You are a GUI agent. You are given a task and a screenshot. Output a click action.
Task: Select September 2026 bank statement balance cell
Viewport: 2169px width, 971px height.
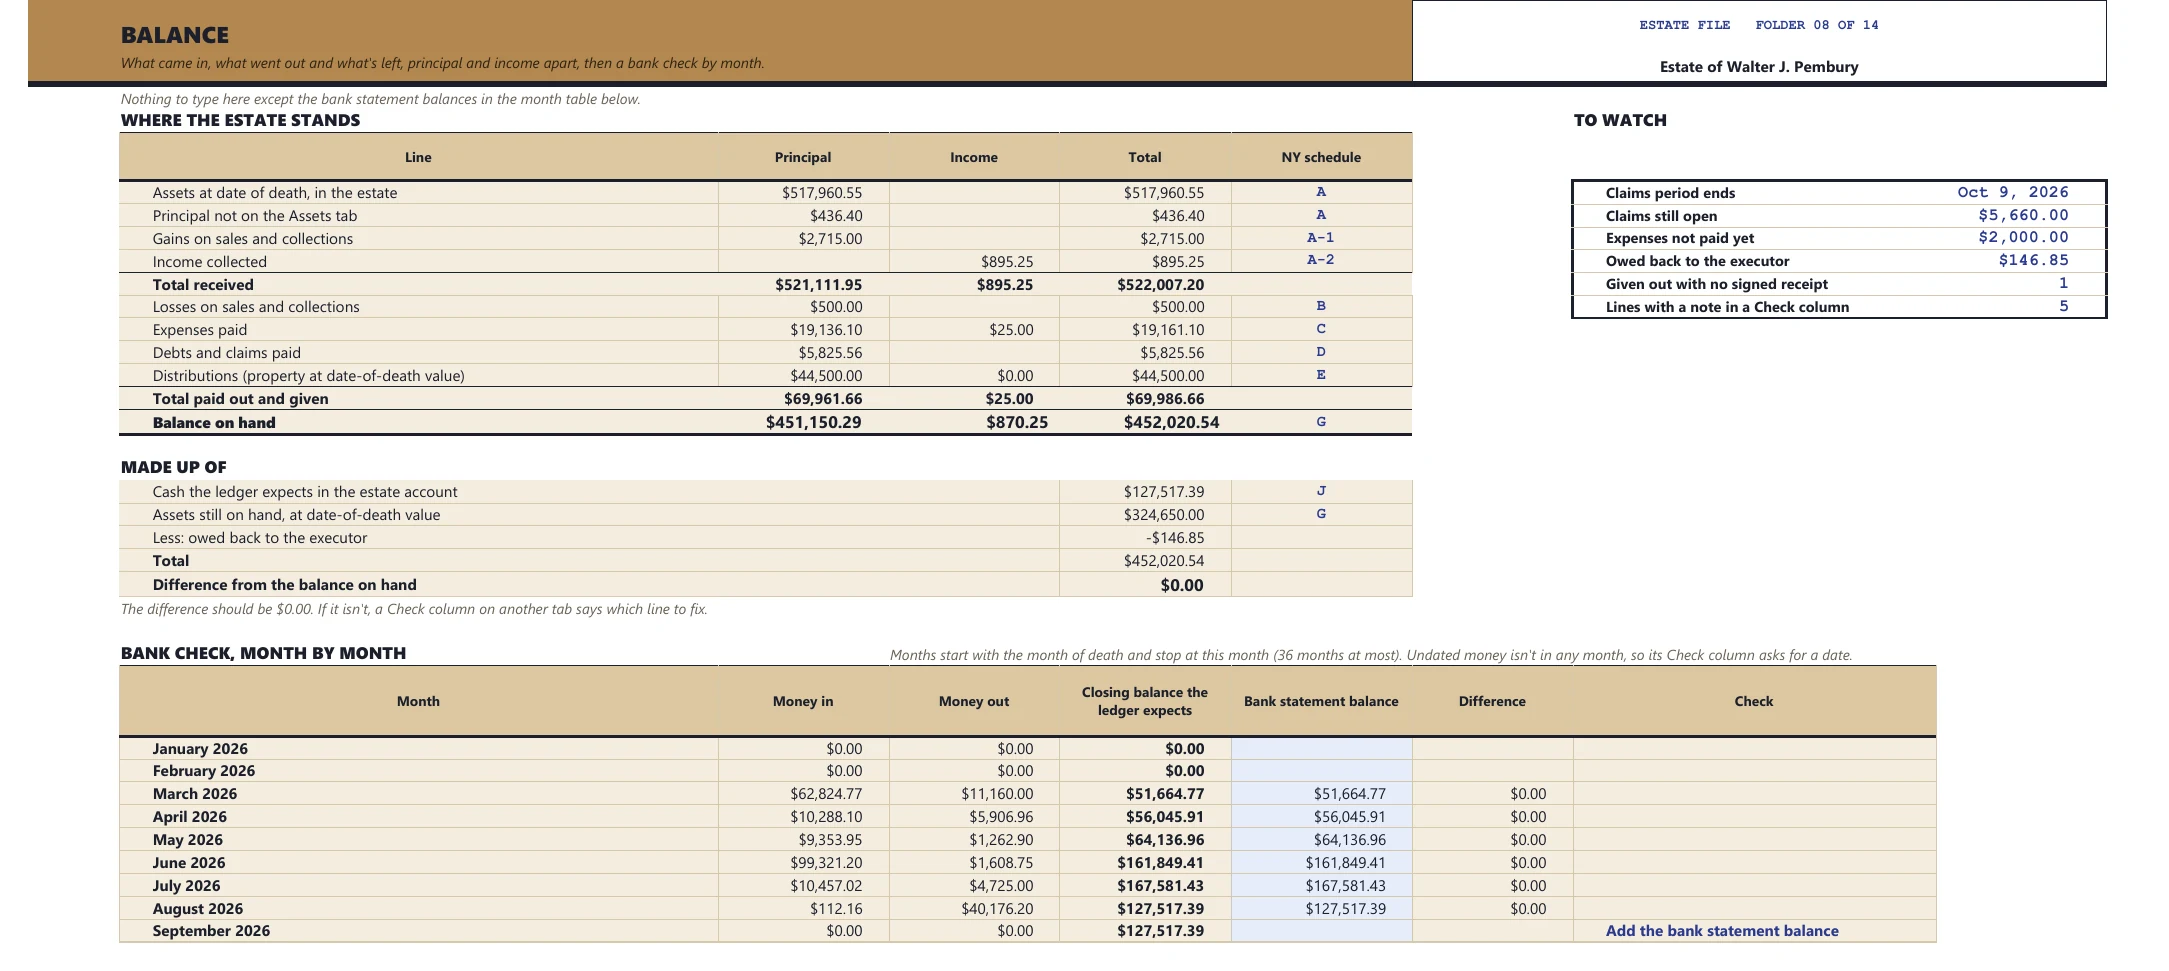[1321, 931]
